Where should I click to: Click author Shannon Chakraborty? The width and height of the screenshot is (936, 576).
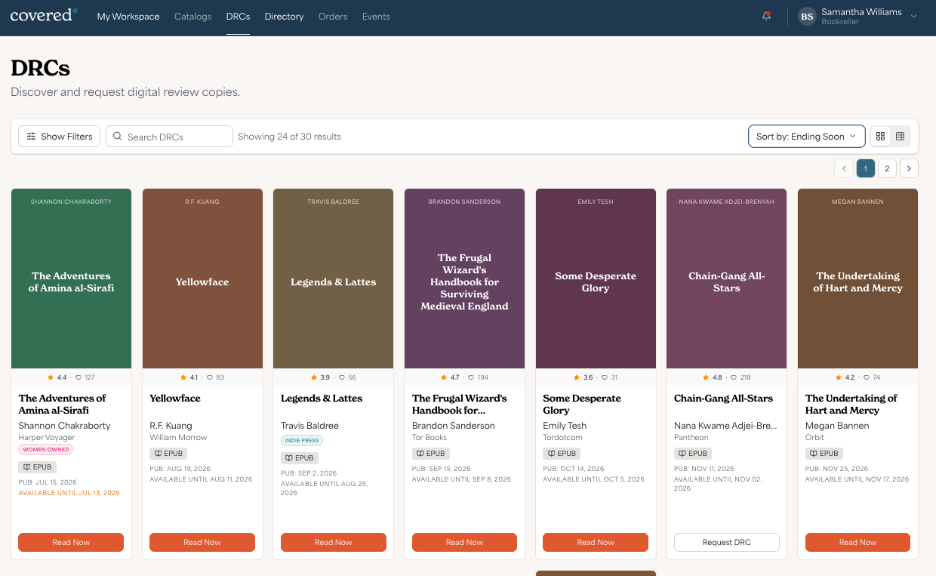click(x=64, y=426)
